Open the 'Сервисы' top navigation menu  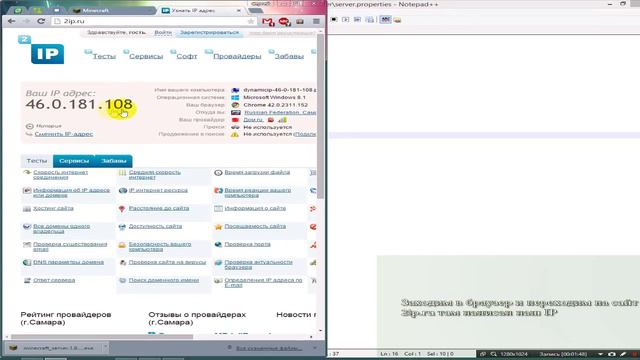tap(146, 56)
